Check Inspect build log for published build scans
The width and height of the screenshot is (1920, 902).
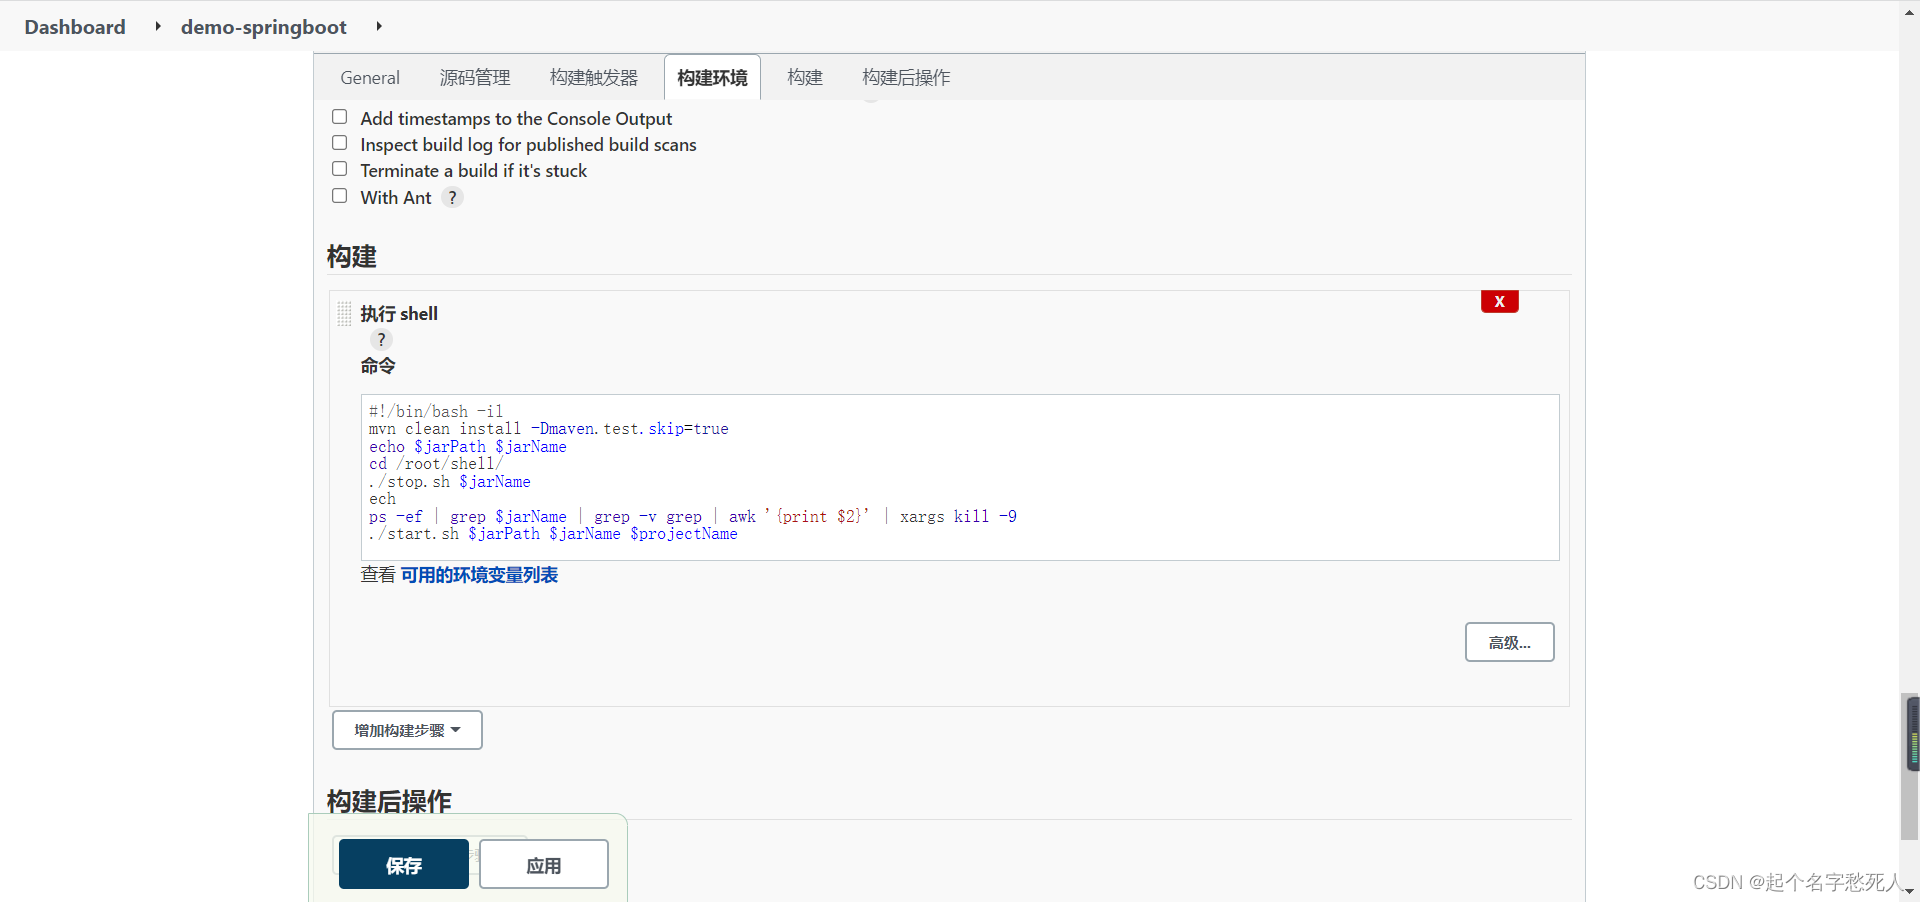pyautogui.click(x=340, y=143)
